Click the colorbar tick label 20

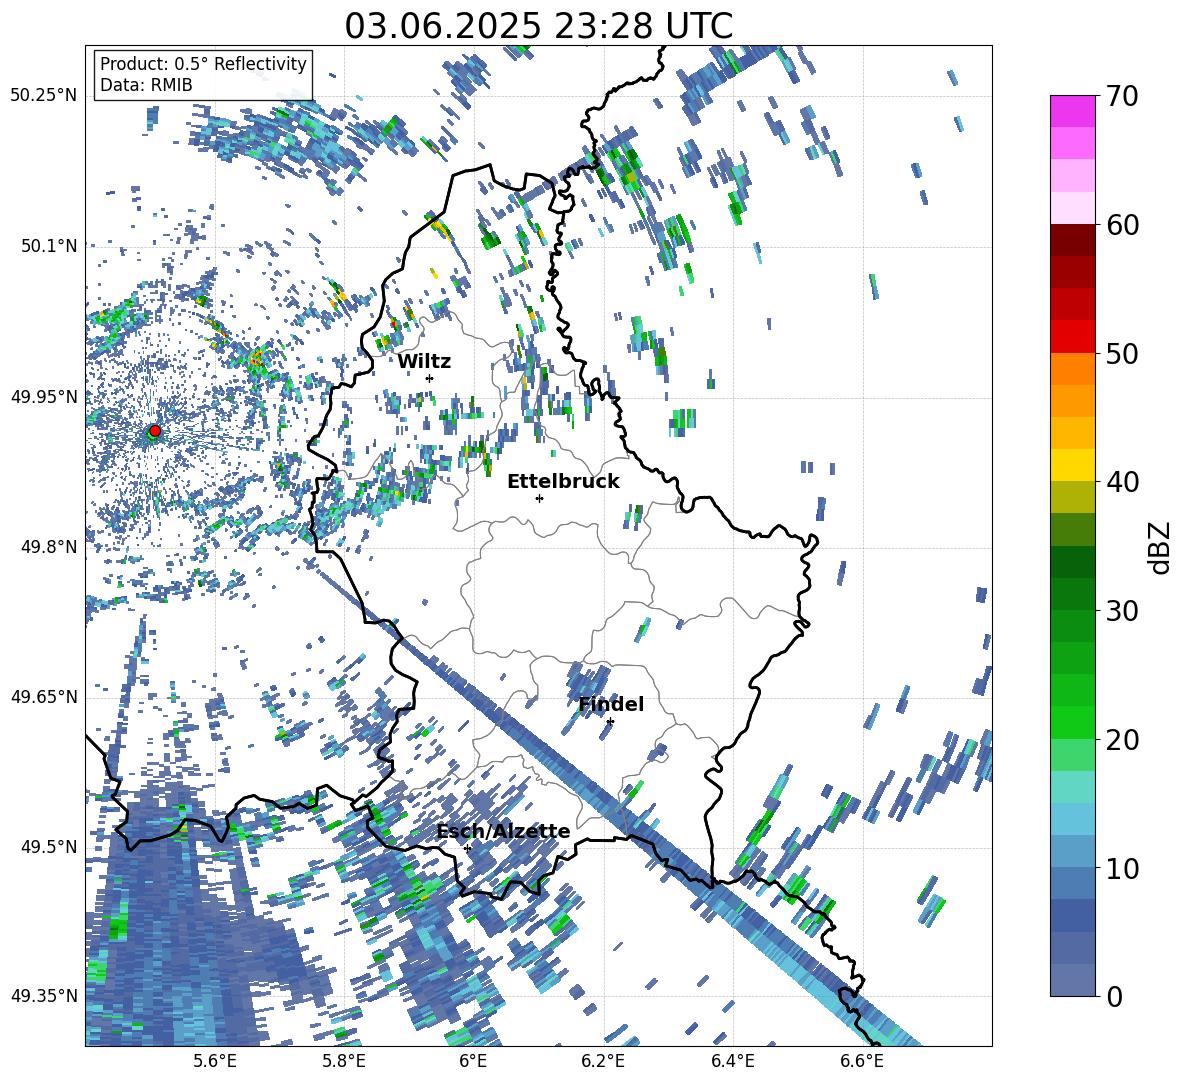click(1121, 739)
